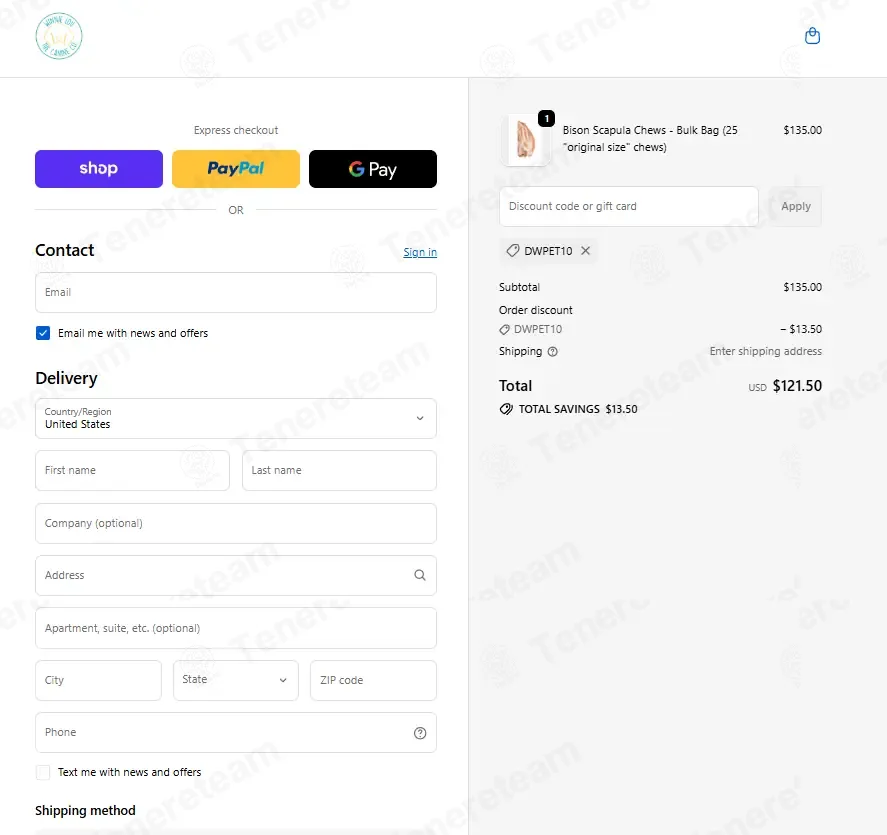The image size is (887, 835).
Task: Click the store logo in header
Action: 59,36
